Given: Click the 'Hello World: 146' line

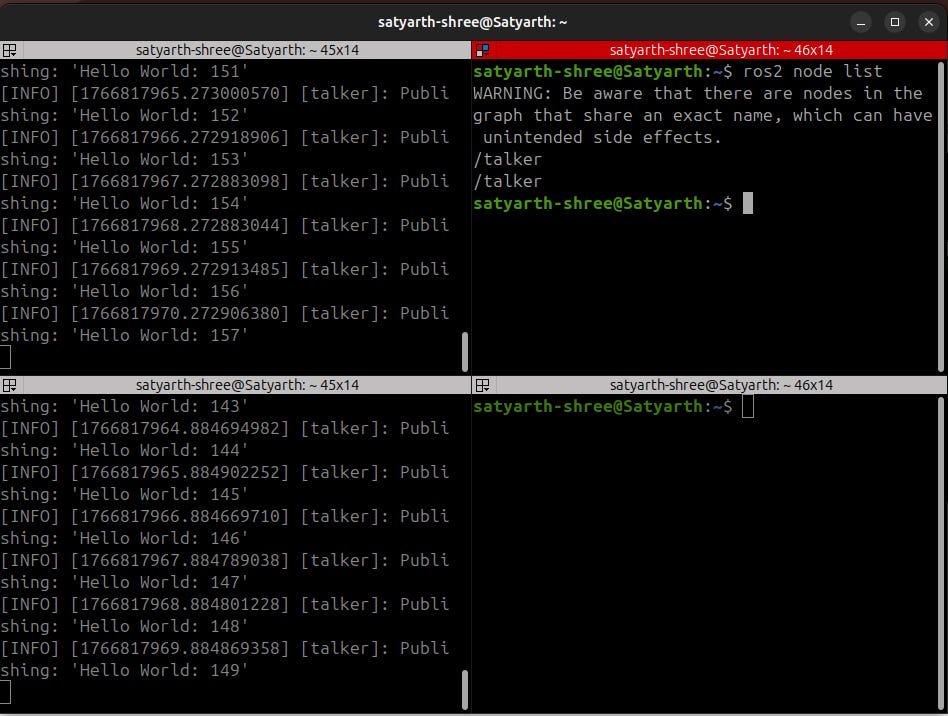Looking at the screenshot, I should tap(124, 539).
